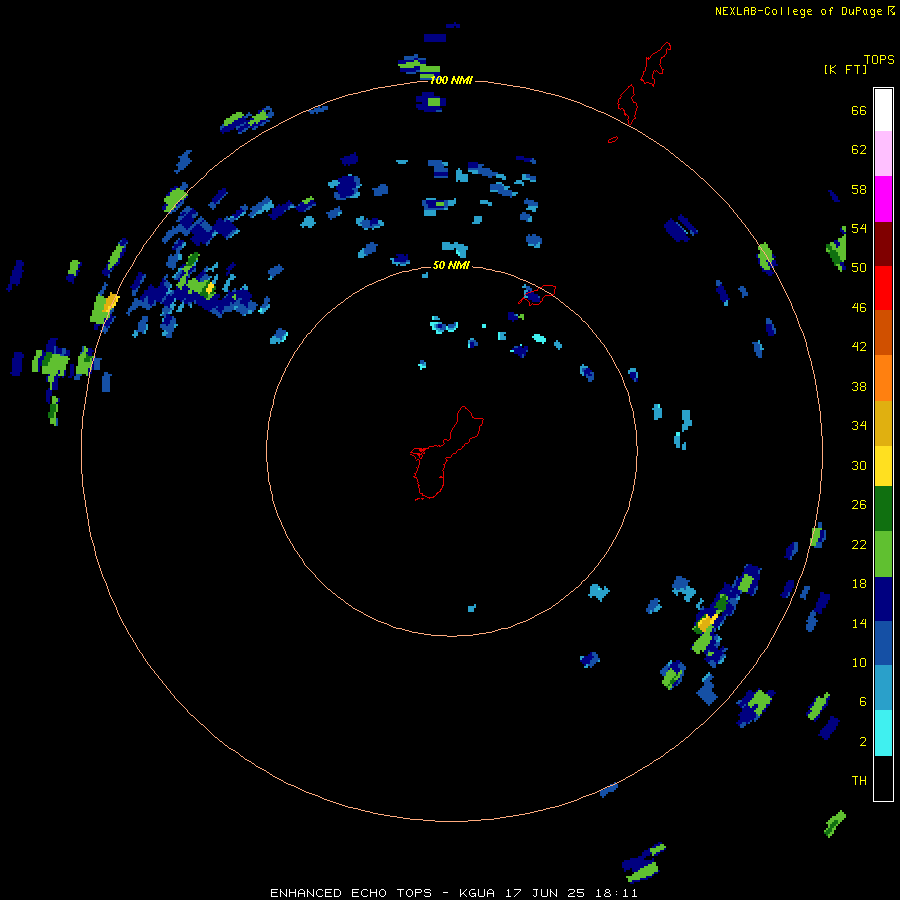Viewport: 900px width, 900px height.
Task: Click the 46 legend value
Action: (859, 308)
